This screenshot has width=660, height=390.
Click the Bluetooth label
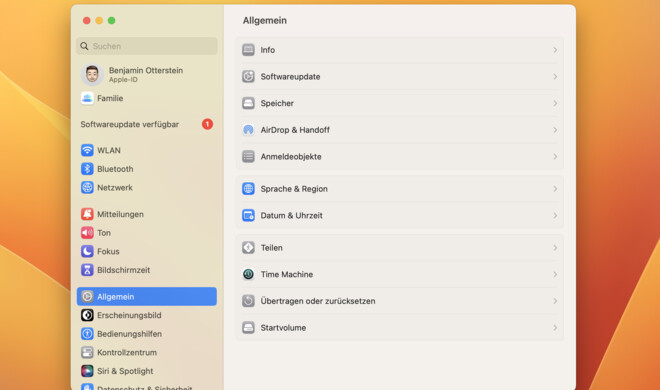pos(115,169)
